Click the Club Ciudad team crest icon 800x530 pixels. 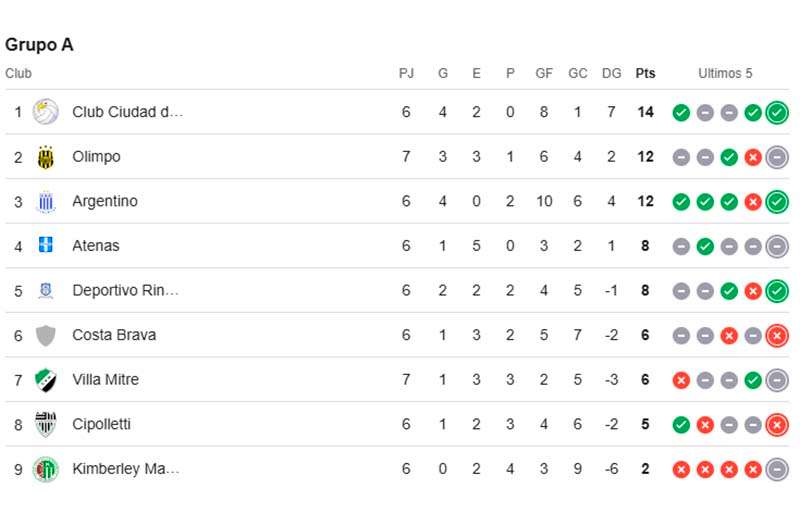tap(45, 112)
